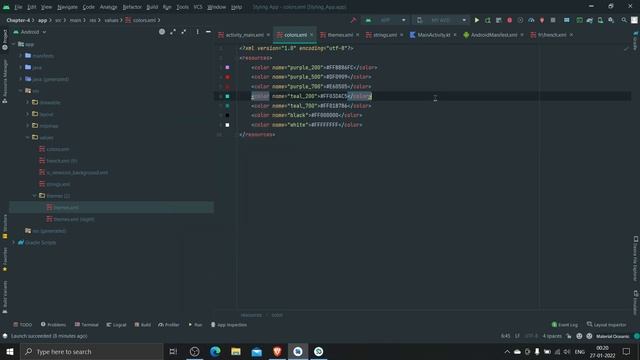Click the Select Opened File target icon
Screen dimensions: 640x360
(162, 32)
